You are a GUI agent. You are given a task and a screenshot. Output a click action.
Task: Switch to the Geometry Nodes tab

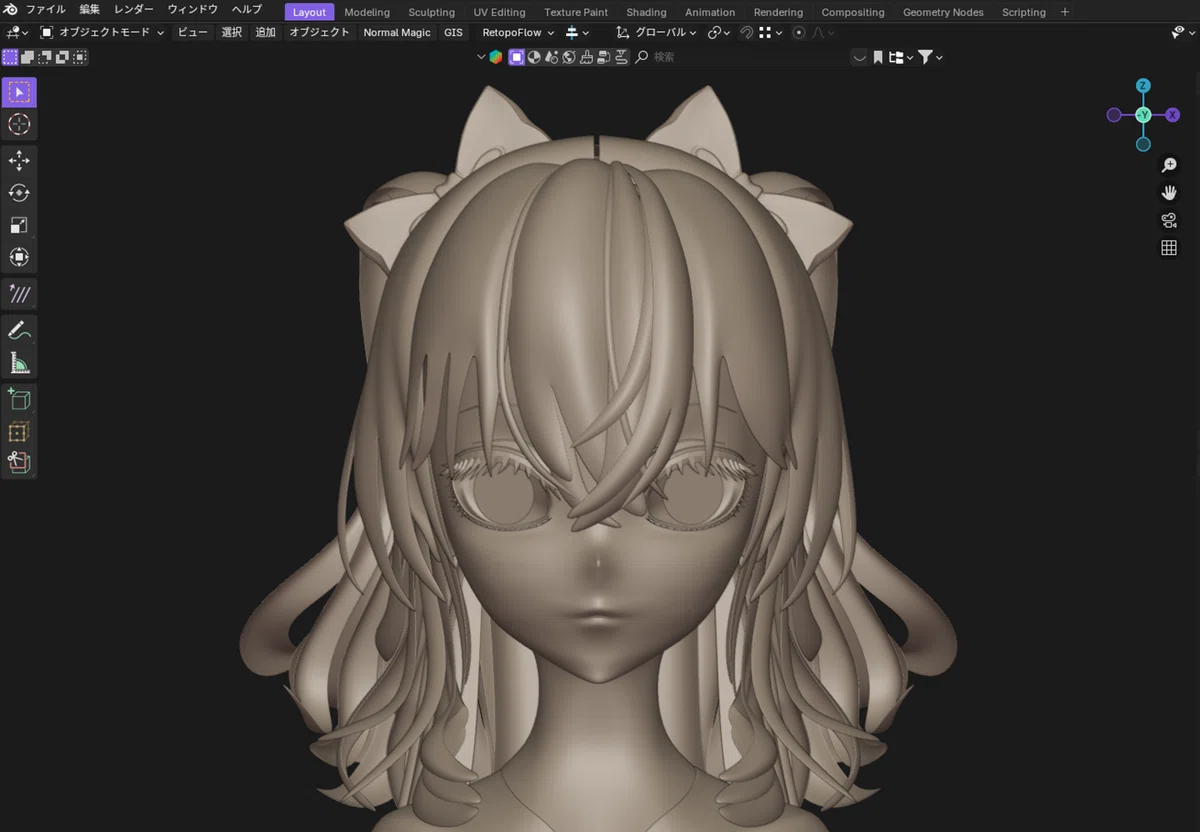point(943,12)
